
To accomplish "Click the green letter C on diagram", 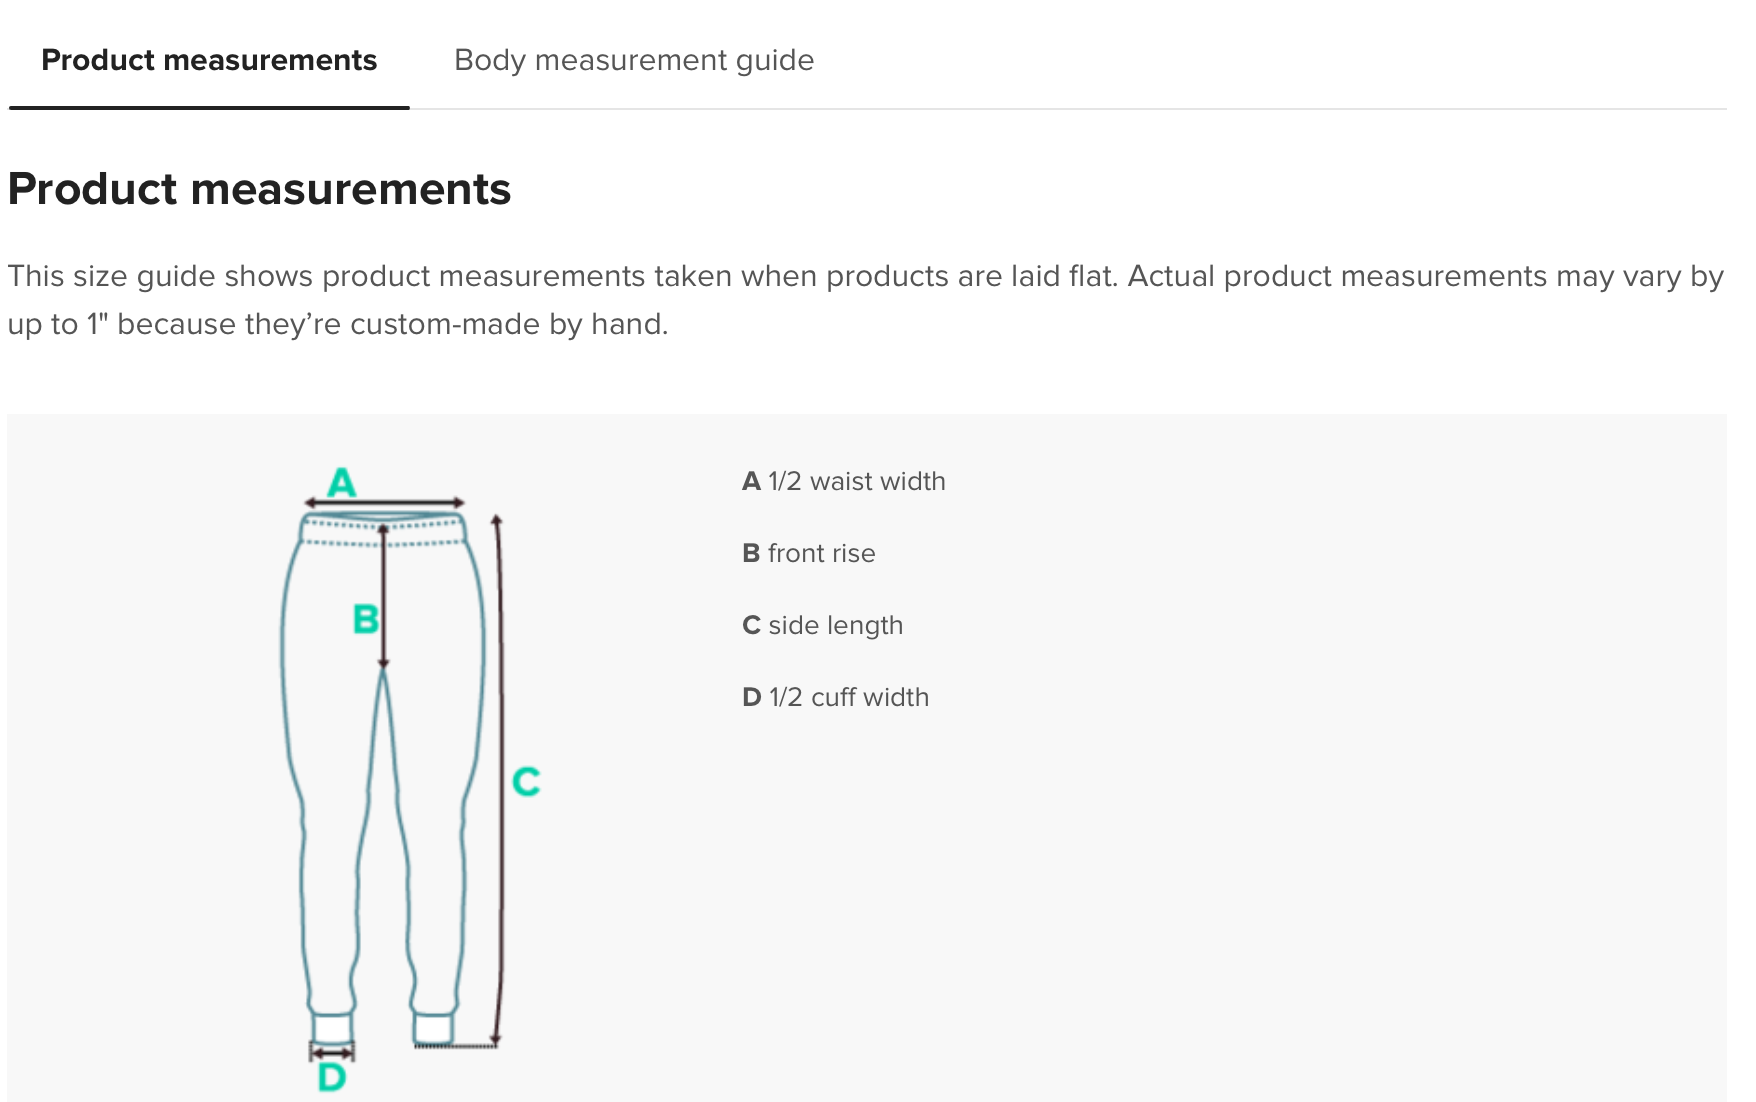I will [x=526, y=781].
